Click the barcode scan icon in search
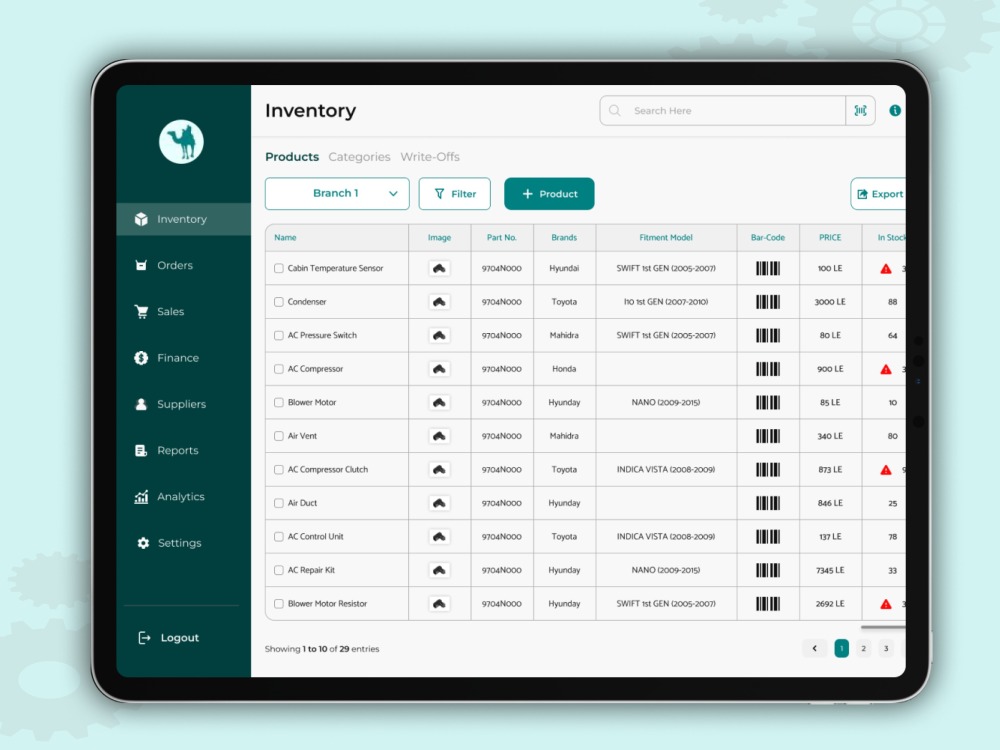The width and height of the screenshot is (1000, 750). [860, 111]
